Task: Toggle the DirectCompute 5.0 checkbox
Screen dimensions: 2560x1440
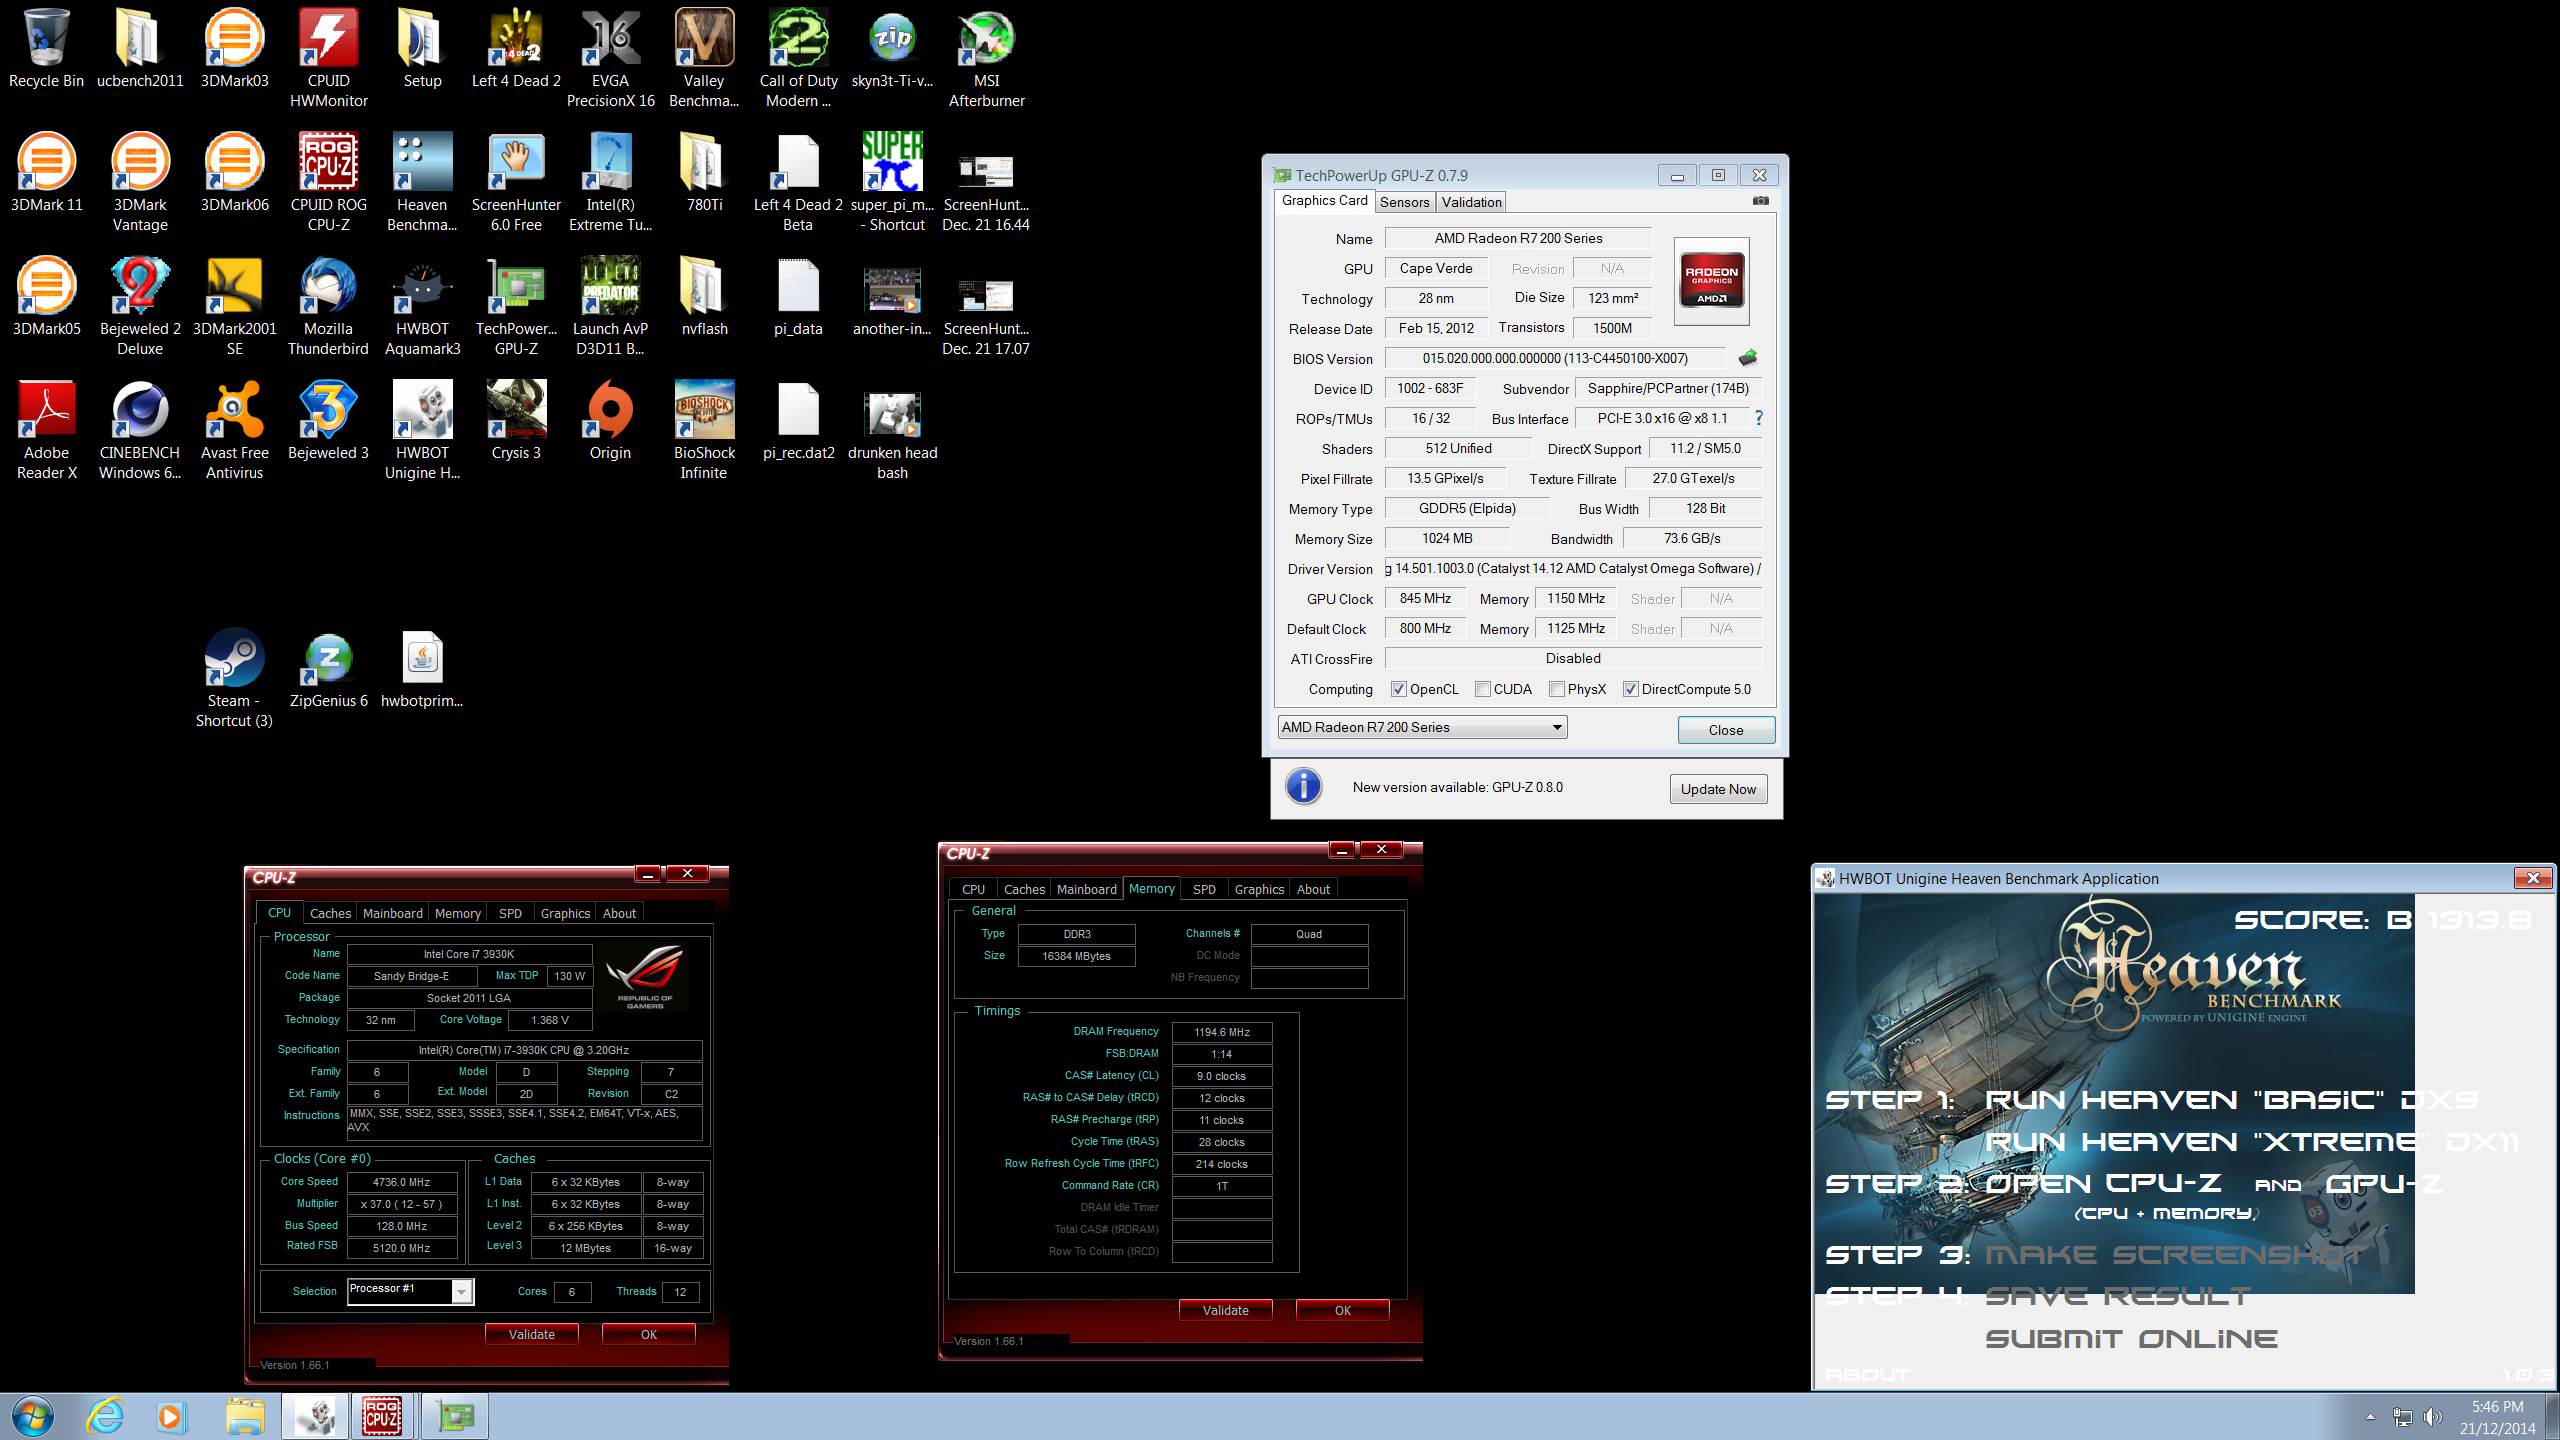Action: point(1631,689)
